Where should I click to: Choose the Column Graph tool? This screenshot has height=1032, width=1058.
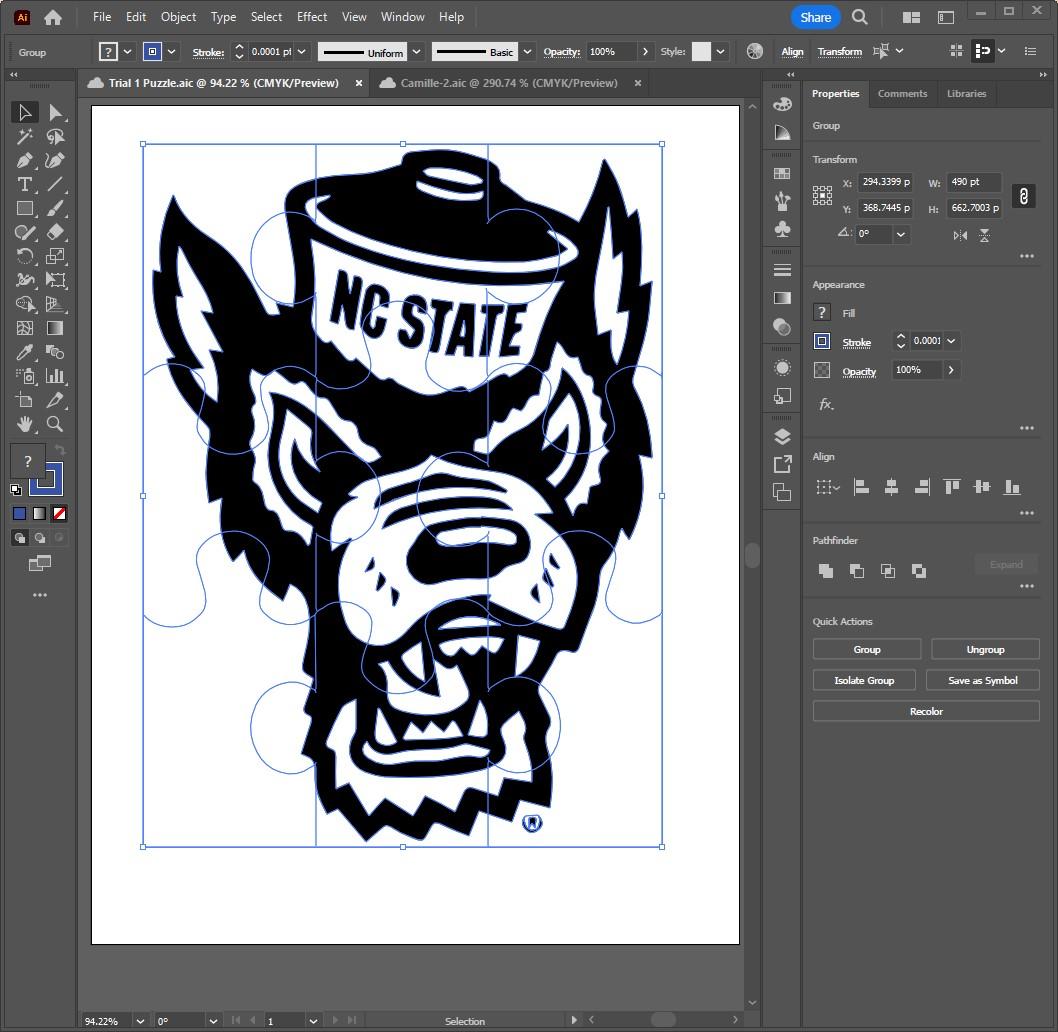[x=55, y=376]
